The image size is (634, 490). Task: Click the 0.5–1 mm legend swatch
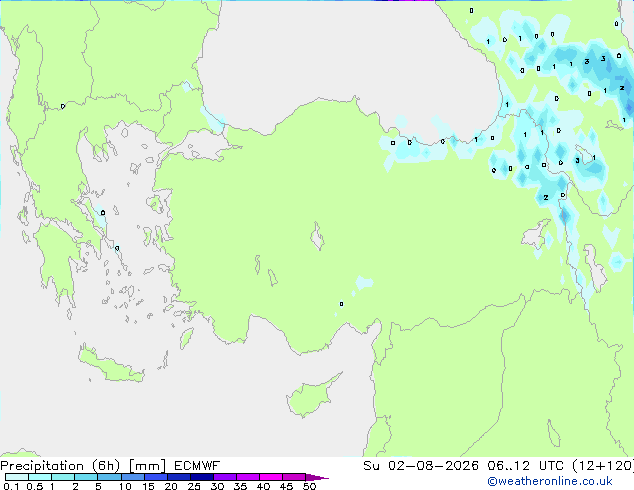pyautogui.click(x=40, y=477)
